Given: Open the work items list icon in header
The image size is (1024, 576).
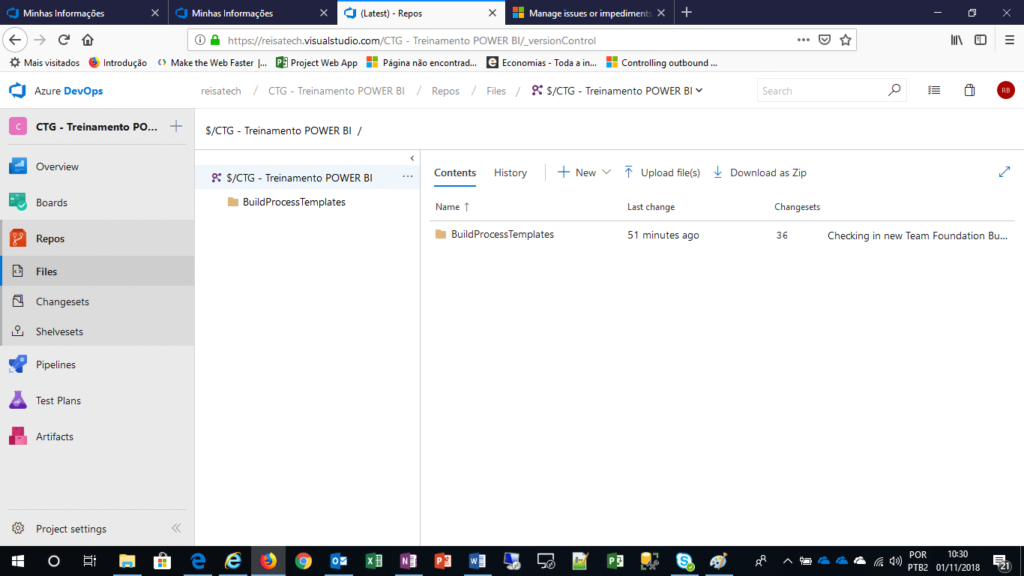Looking at the screenshot, I should coord(934,90).
